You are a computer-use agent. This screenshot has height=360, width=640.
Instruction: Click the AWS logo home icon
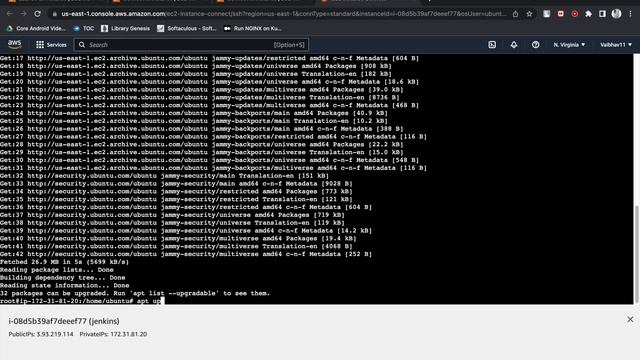pos(15,44)
